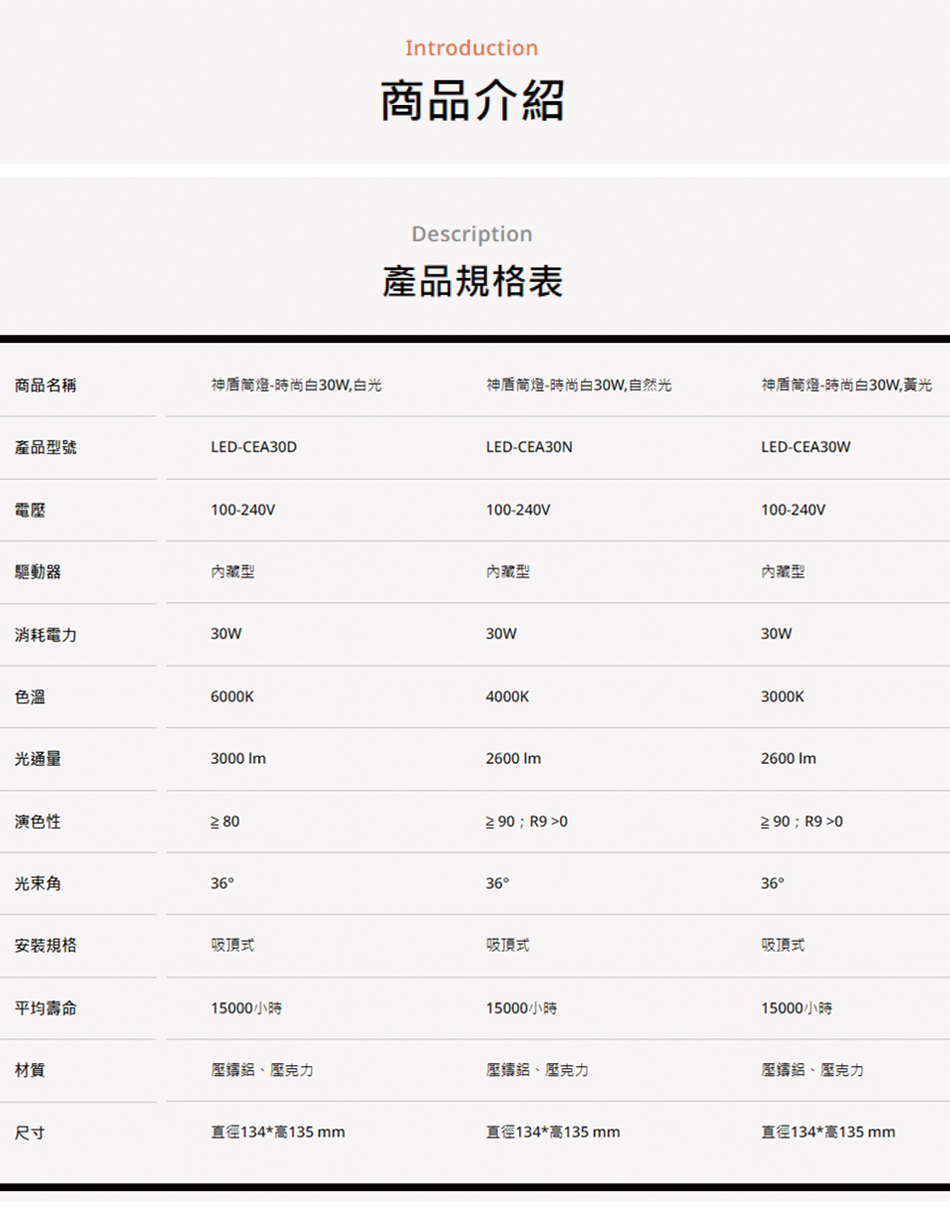Click the orange Introduction label
The image size is (950, 1226).
472,48
